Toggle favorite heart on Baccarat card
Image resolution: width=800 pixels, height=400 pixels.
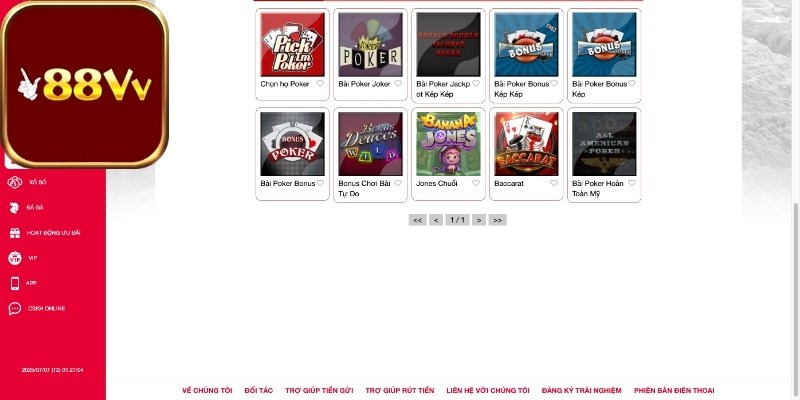coord(554,183)
